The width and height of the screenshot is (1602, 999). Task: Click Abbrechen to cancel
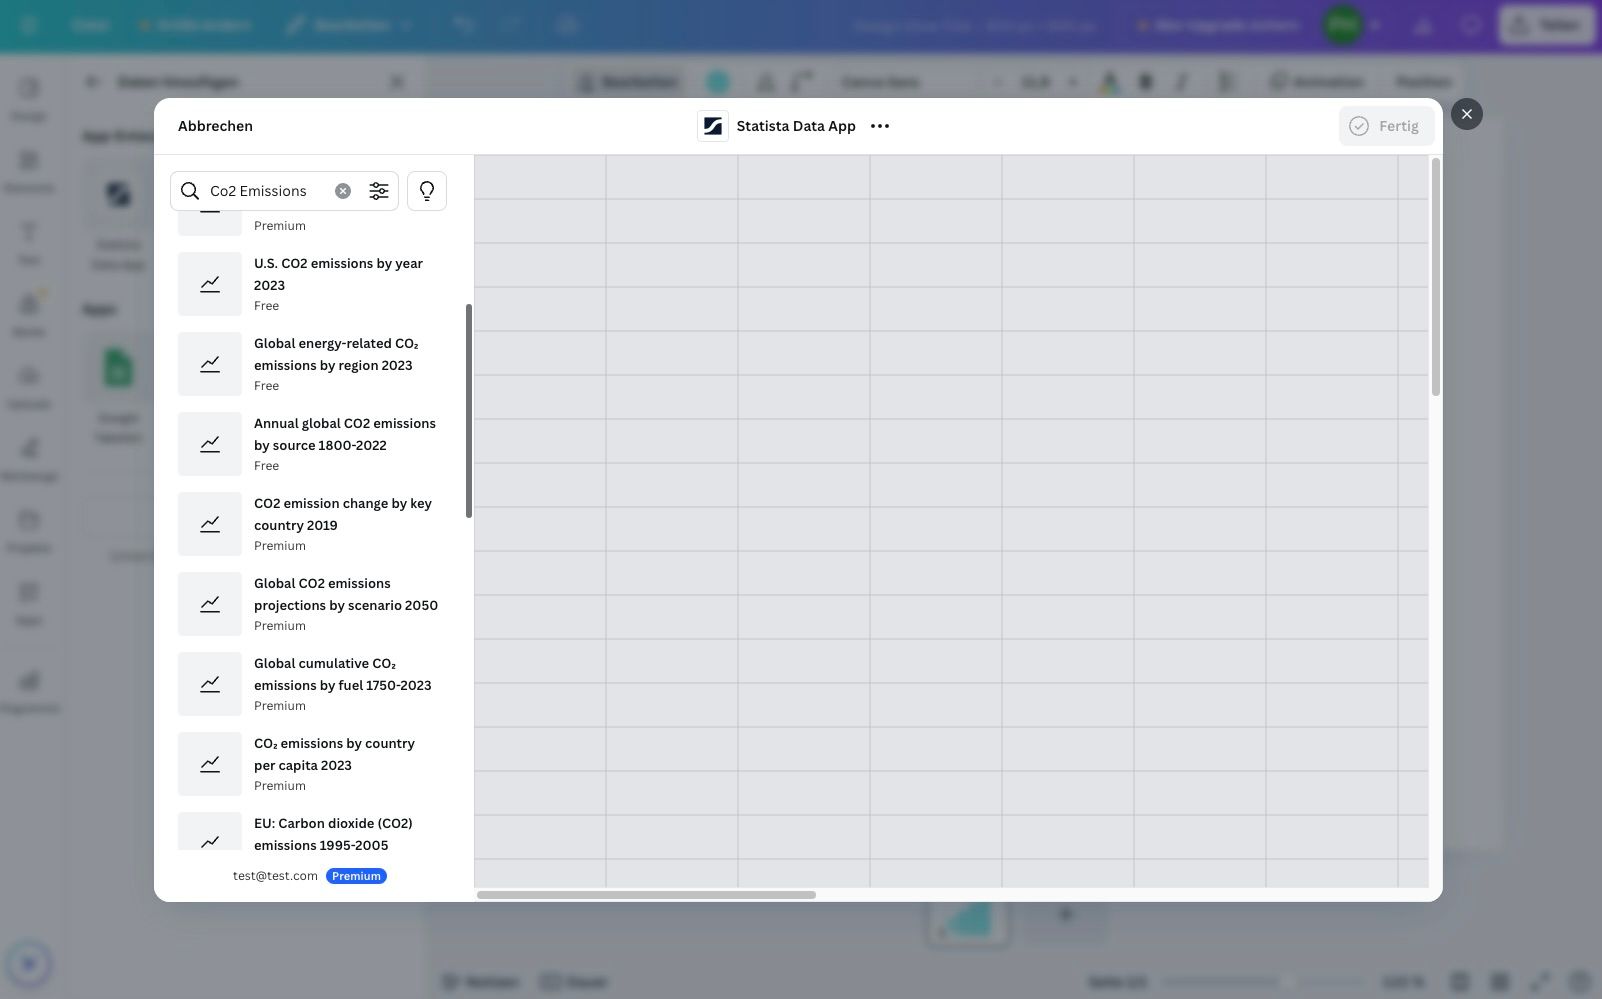click(215, 126)
